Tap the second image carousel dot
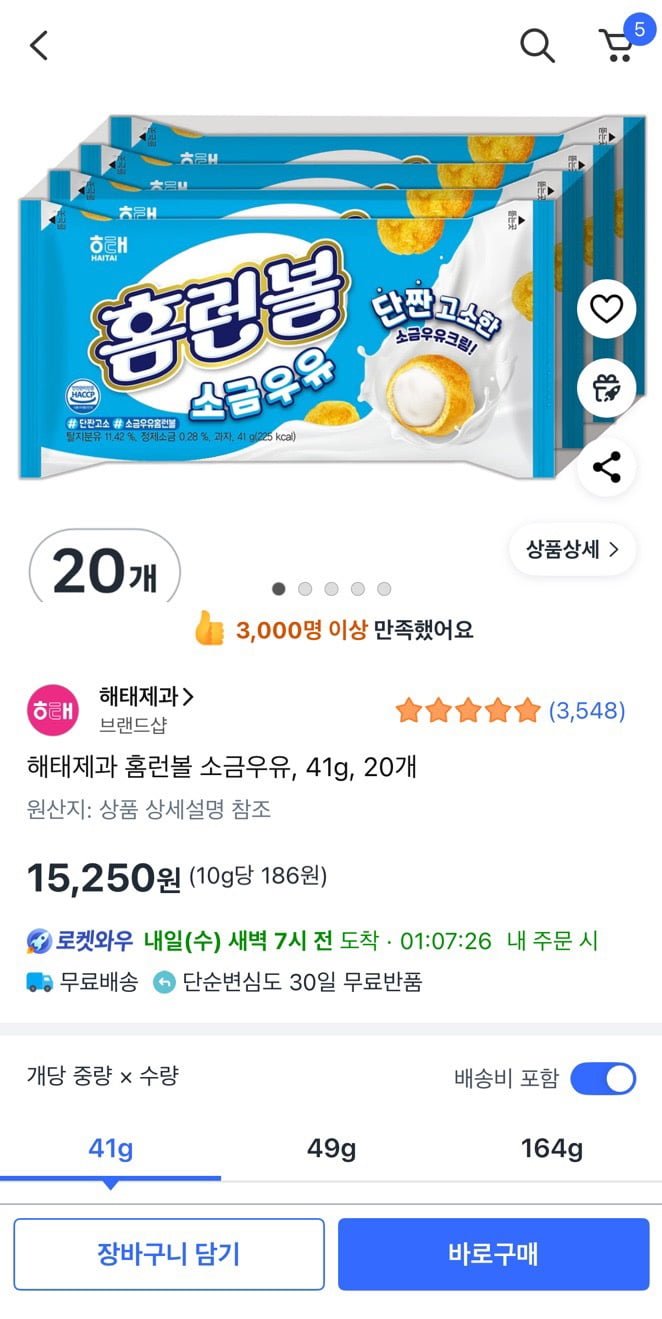The image size is (662, 1319). (305, 589)
